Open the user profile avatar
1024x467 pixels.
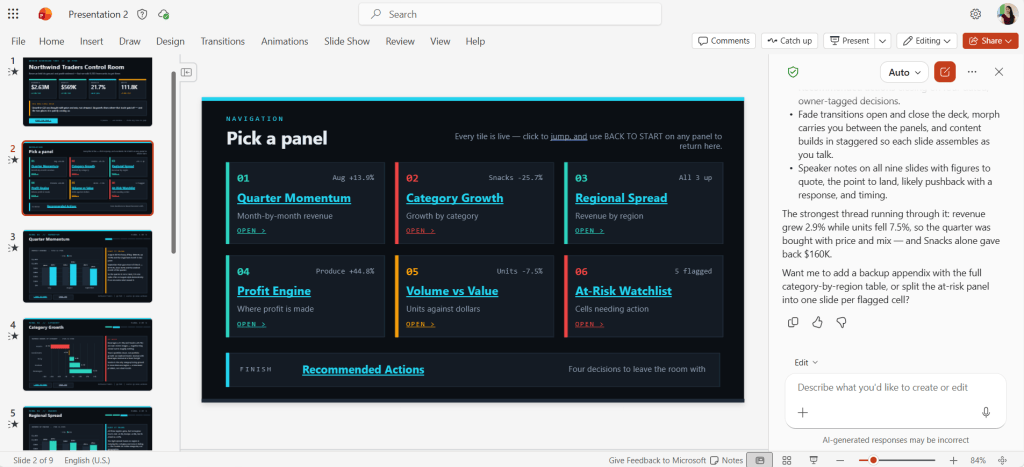[1006, 14]
